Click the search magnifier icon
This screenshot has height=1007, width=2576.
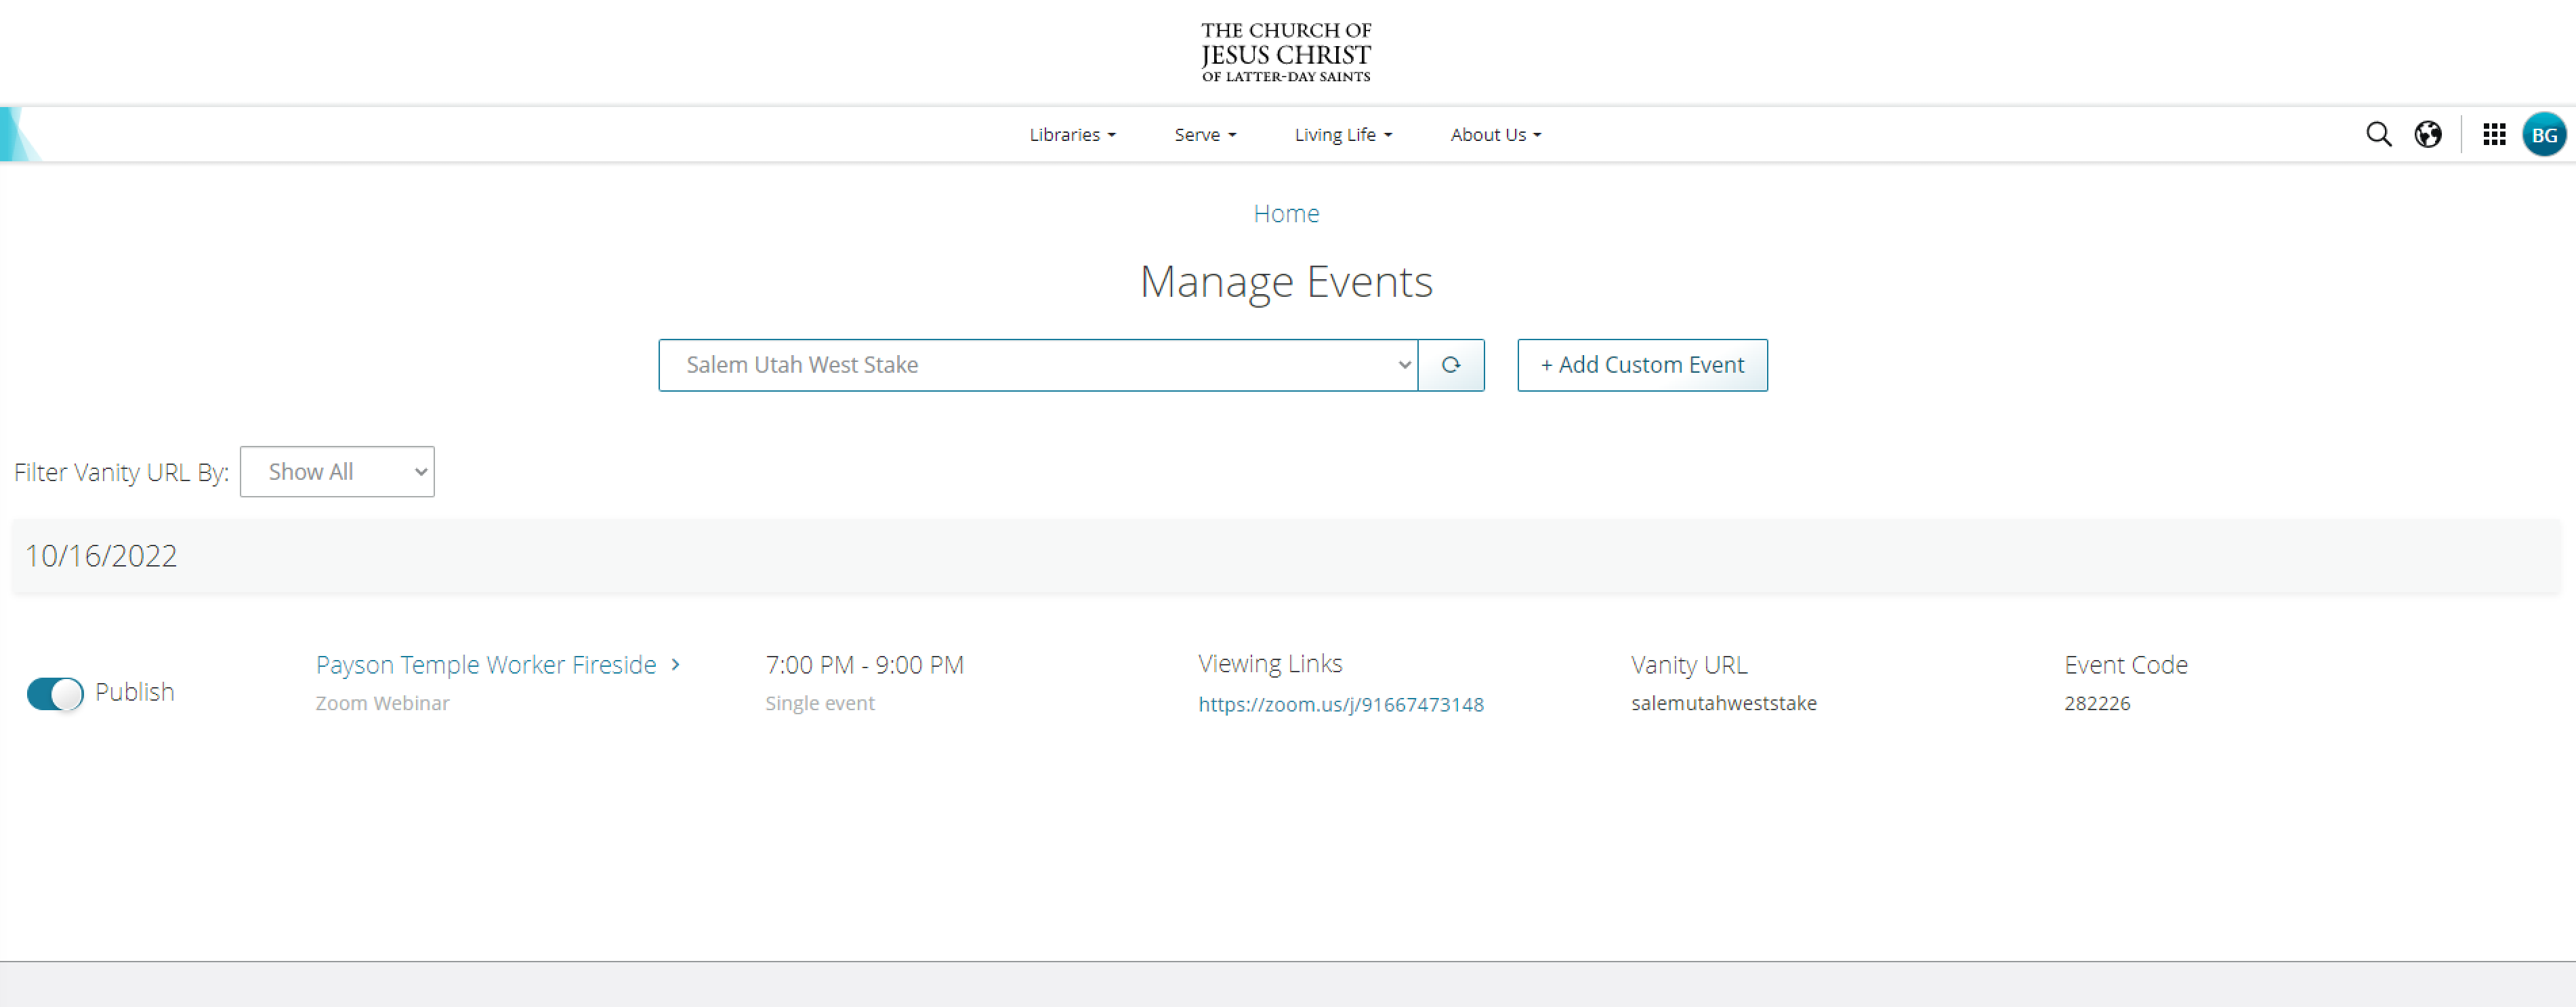(x=2378, y=134)
